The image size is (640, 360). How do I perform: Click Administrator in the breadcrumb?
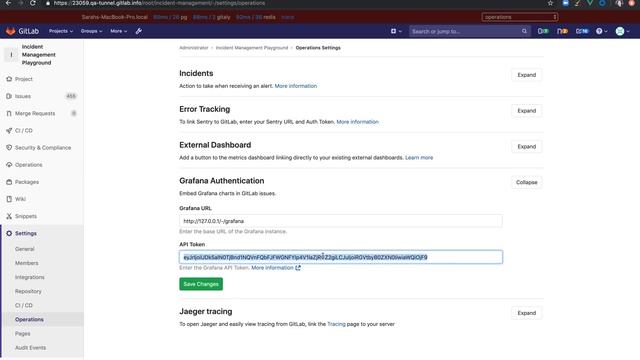pos(194,48)
